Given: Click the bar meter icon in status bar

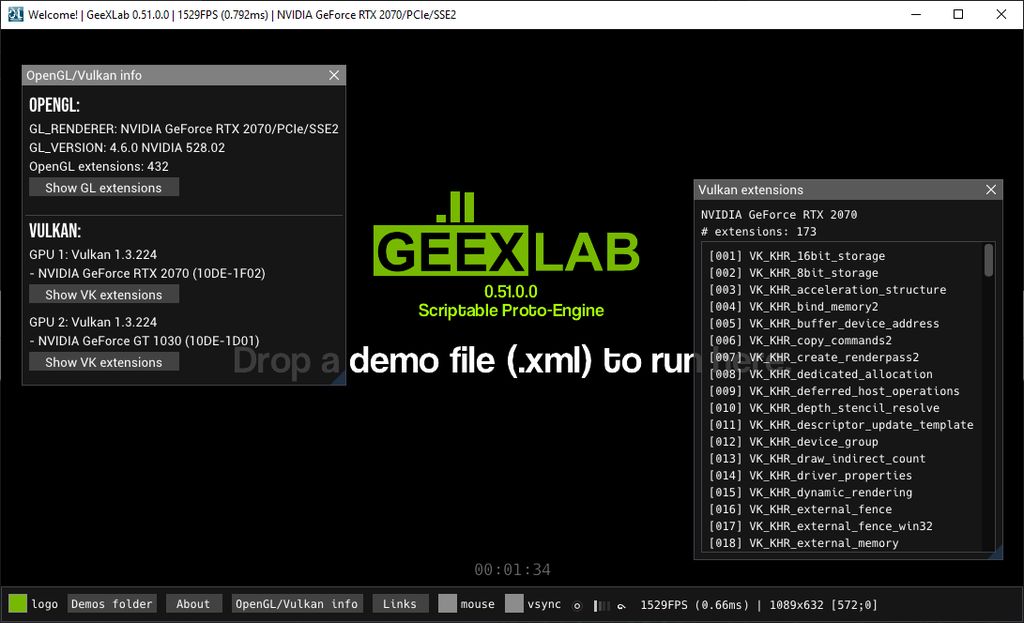Looking at the screenshot, I should click(x=601, y=605).
